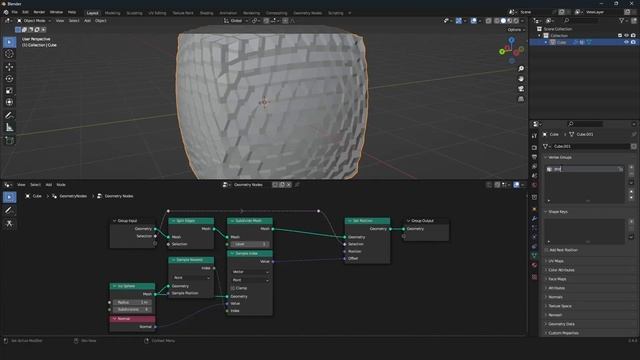Click the Cube breadcrumb in node editor
Image resolution: width=640 pixels, height=360 pixels.
(34, 196)
